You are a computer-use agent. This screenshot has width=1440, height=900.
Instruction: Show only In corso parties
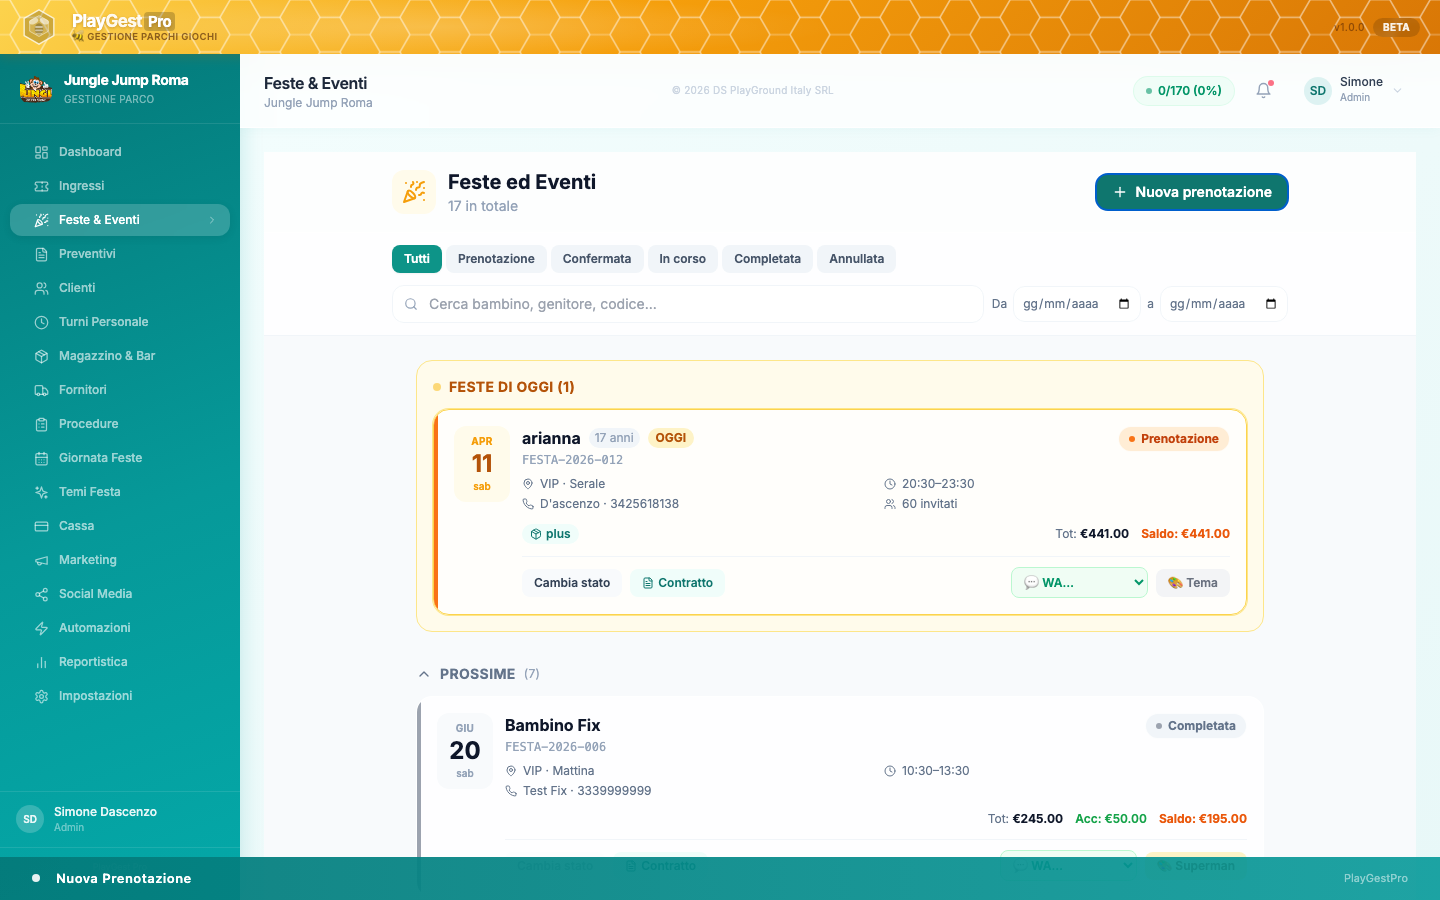[x=682, y=259]
